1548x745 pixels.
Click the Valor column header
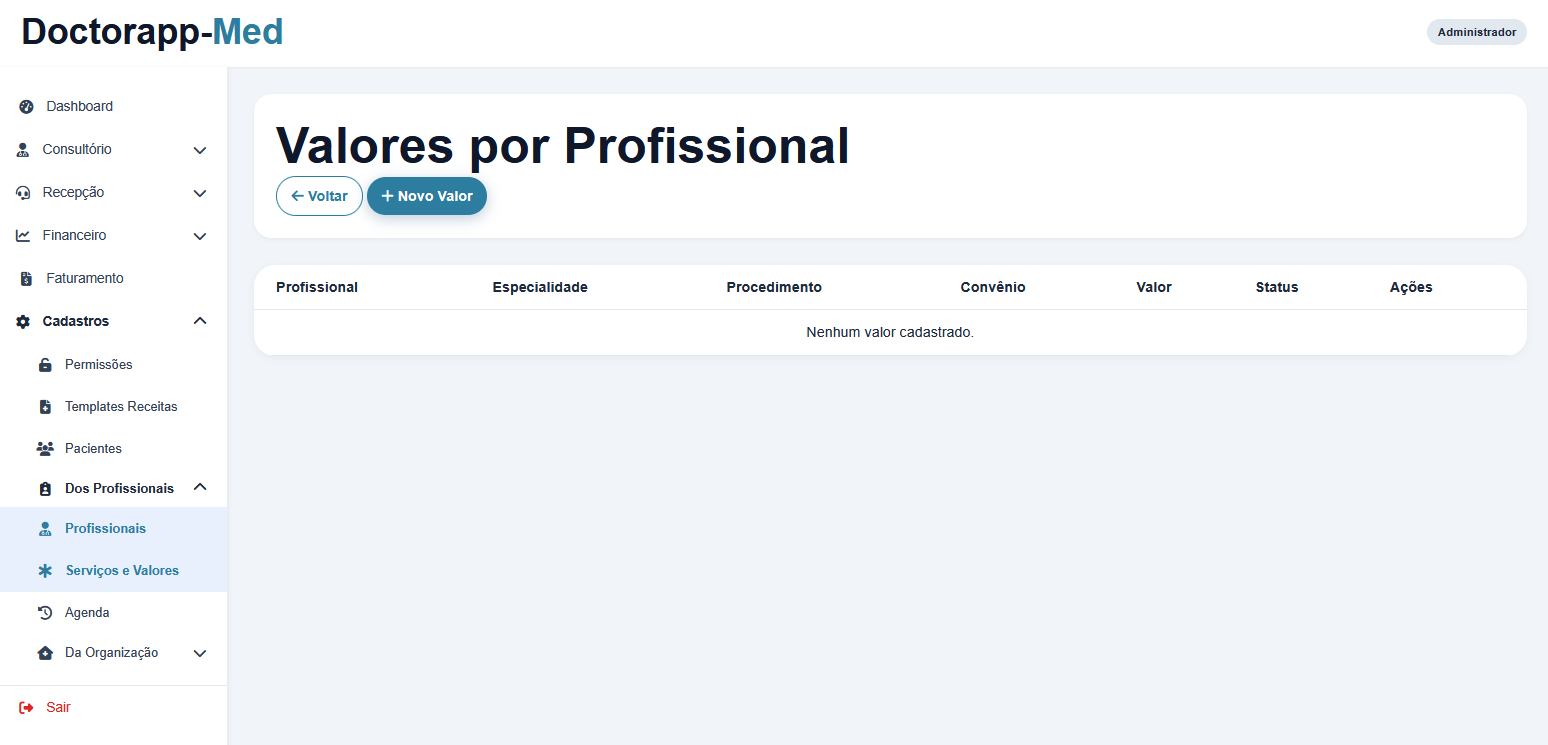(x=1154, y=287)
